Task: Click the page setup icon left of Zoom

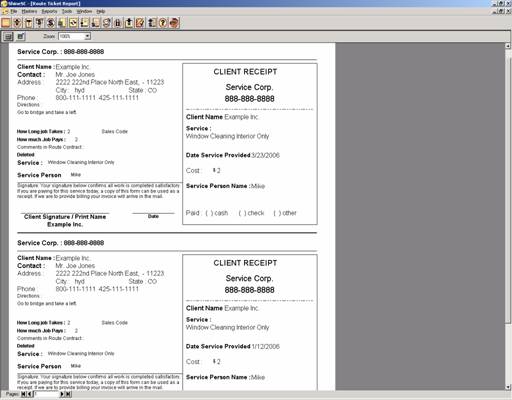Action: [8, 36]
